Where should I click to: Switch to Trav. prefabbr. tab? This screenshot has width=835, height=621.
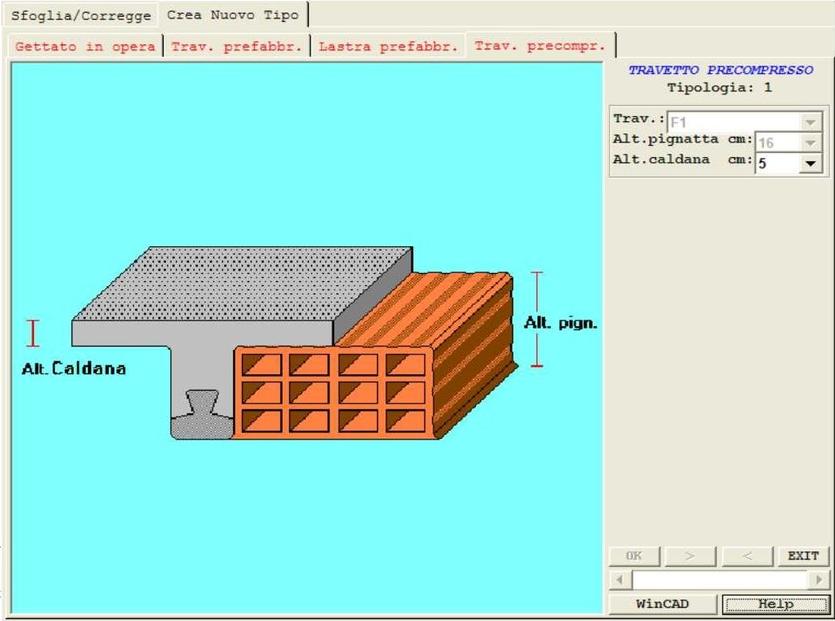[237, 46]
